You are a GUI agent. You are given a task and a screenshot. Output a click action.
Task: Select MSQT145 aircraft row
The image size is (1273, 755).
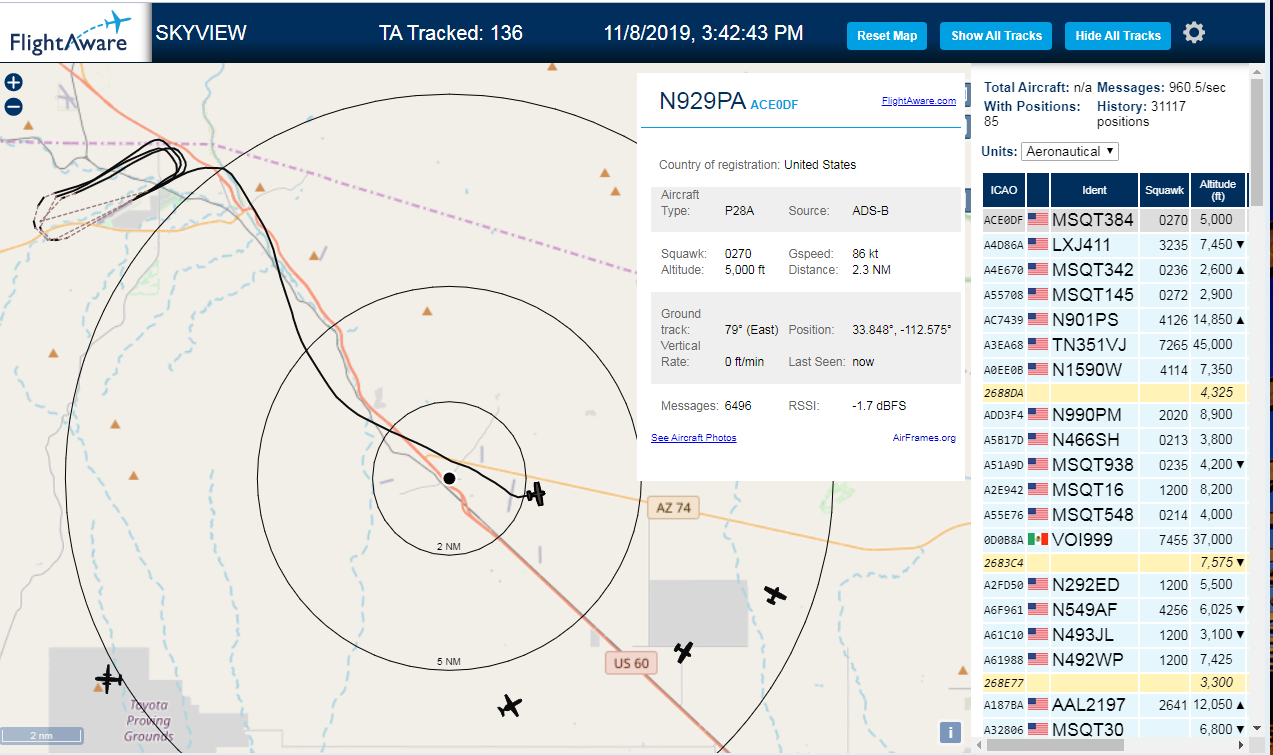coord(1114,295)
